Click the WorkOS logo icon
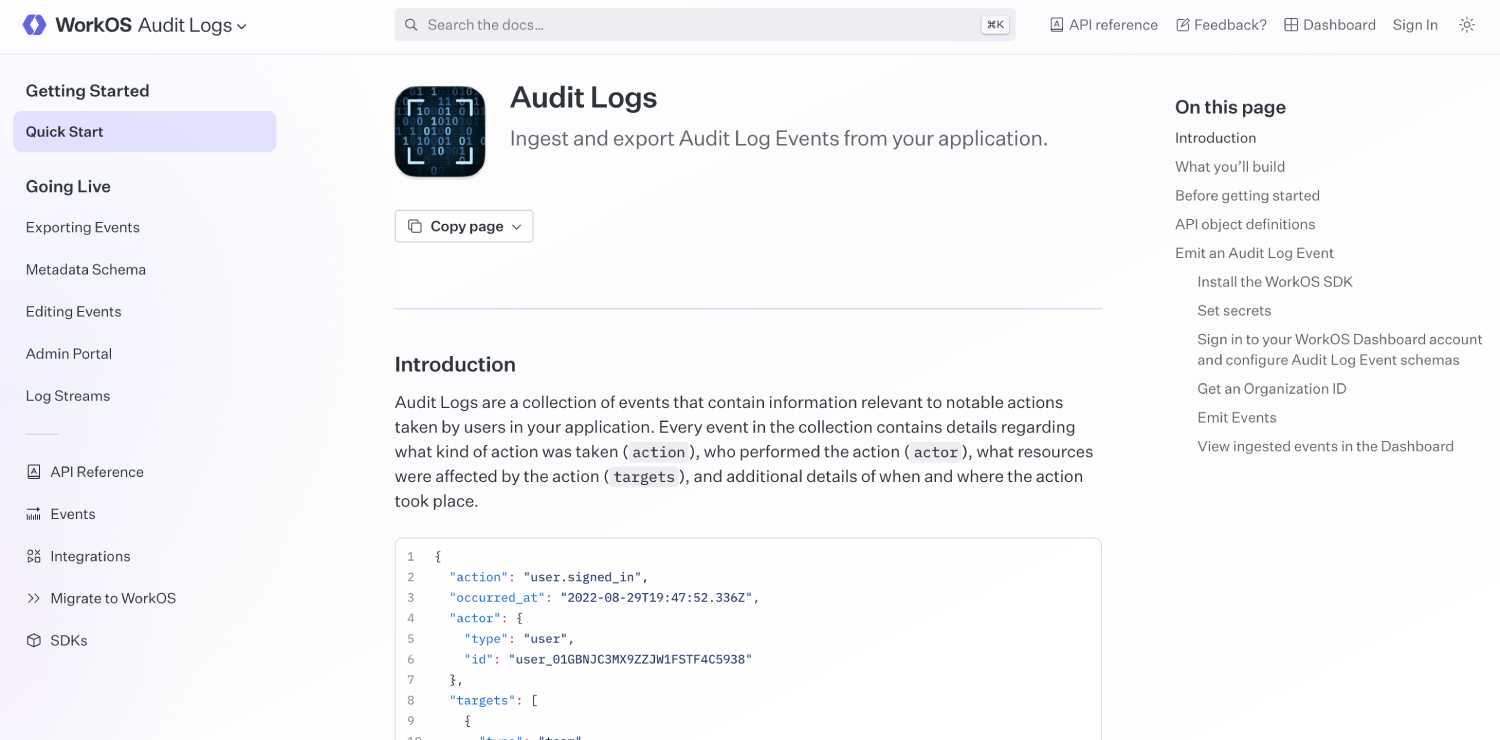The width and height of the screenshot is (1500, 740). [x=34, y=25]
